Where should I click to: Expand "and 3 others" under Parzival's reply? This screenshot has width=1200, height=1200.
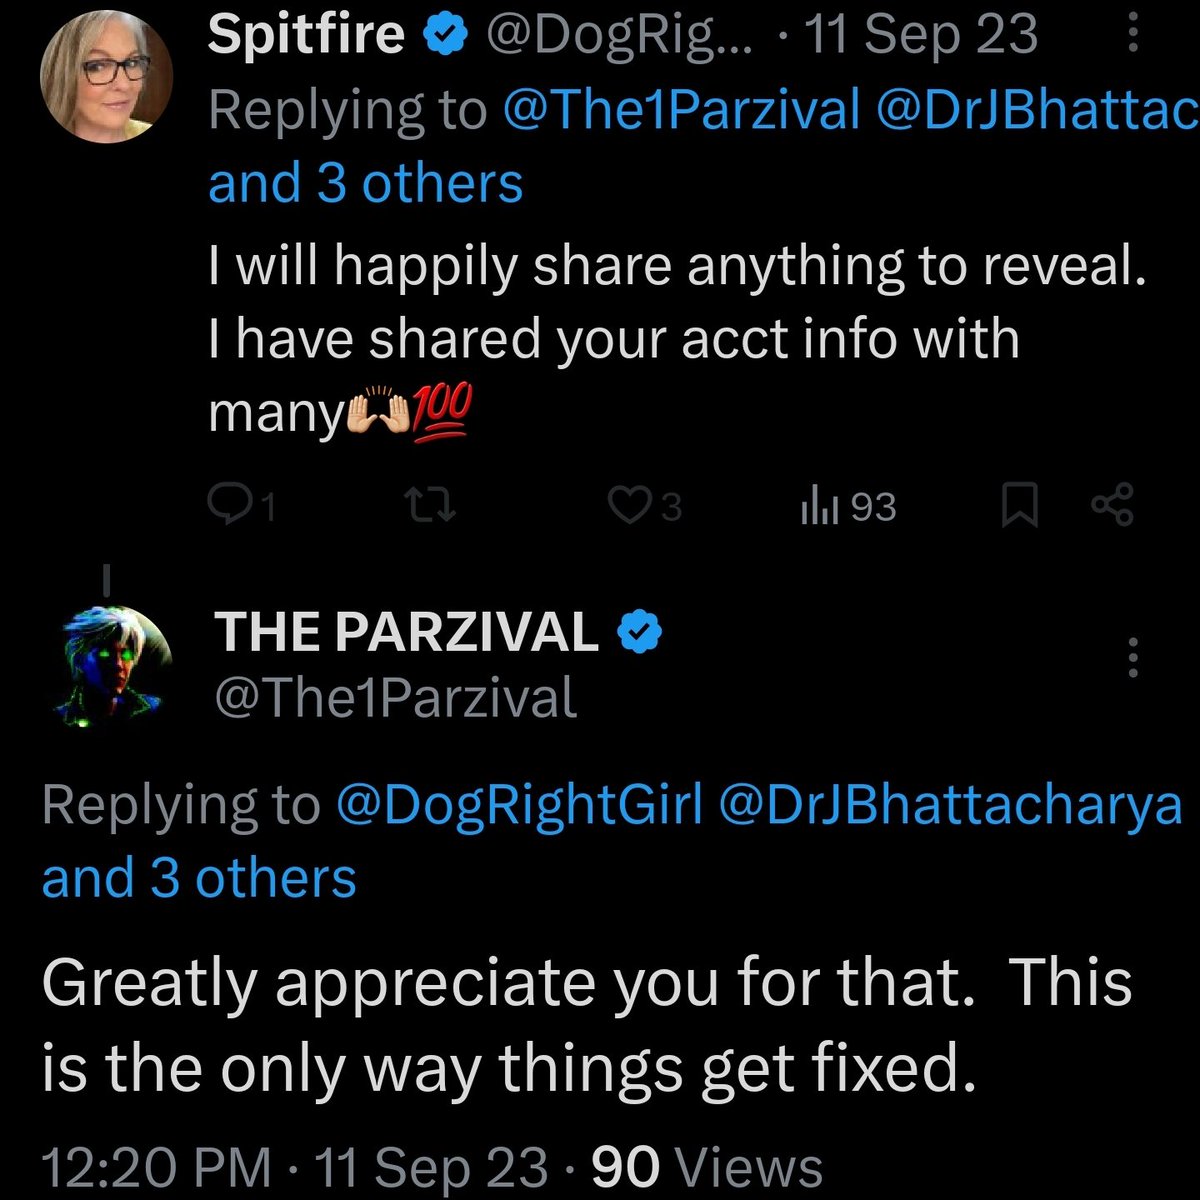click(x=199, y=878)
